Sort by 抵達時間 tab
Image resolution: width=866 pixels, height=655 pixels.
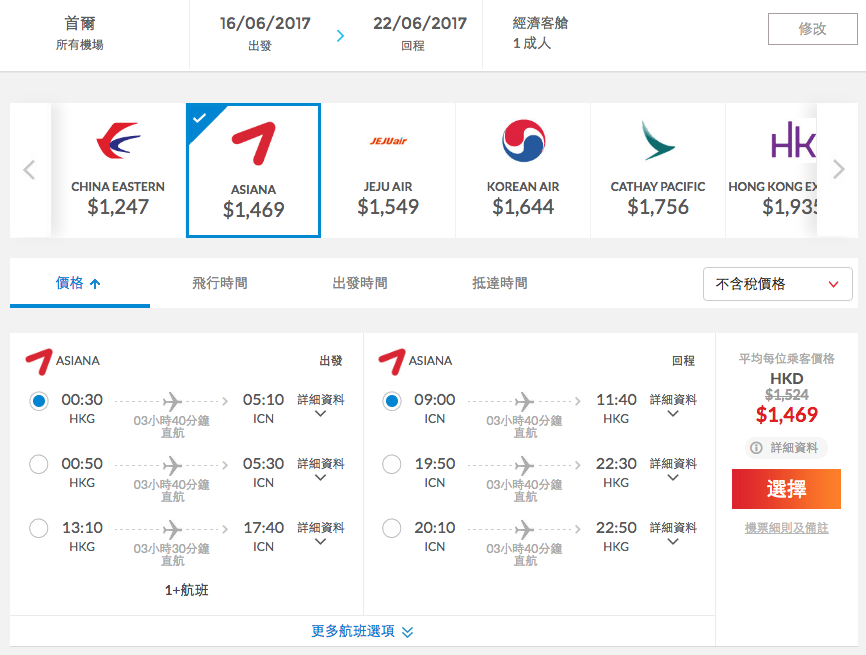500,283
